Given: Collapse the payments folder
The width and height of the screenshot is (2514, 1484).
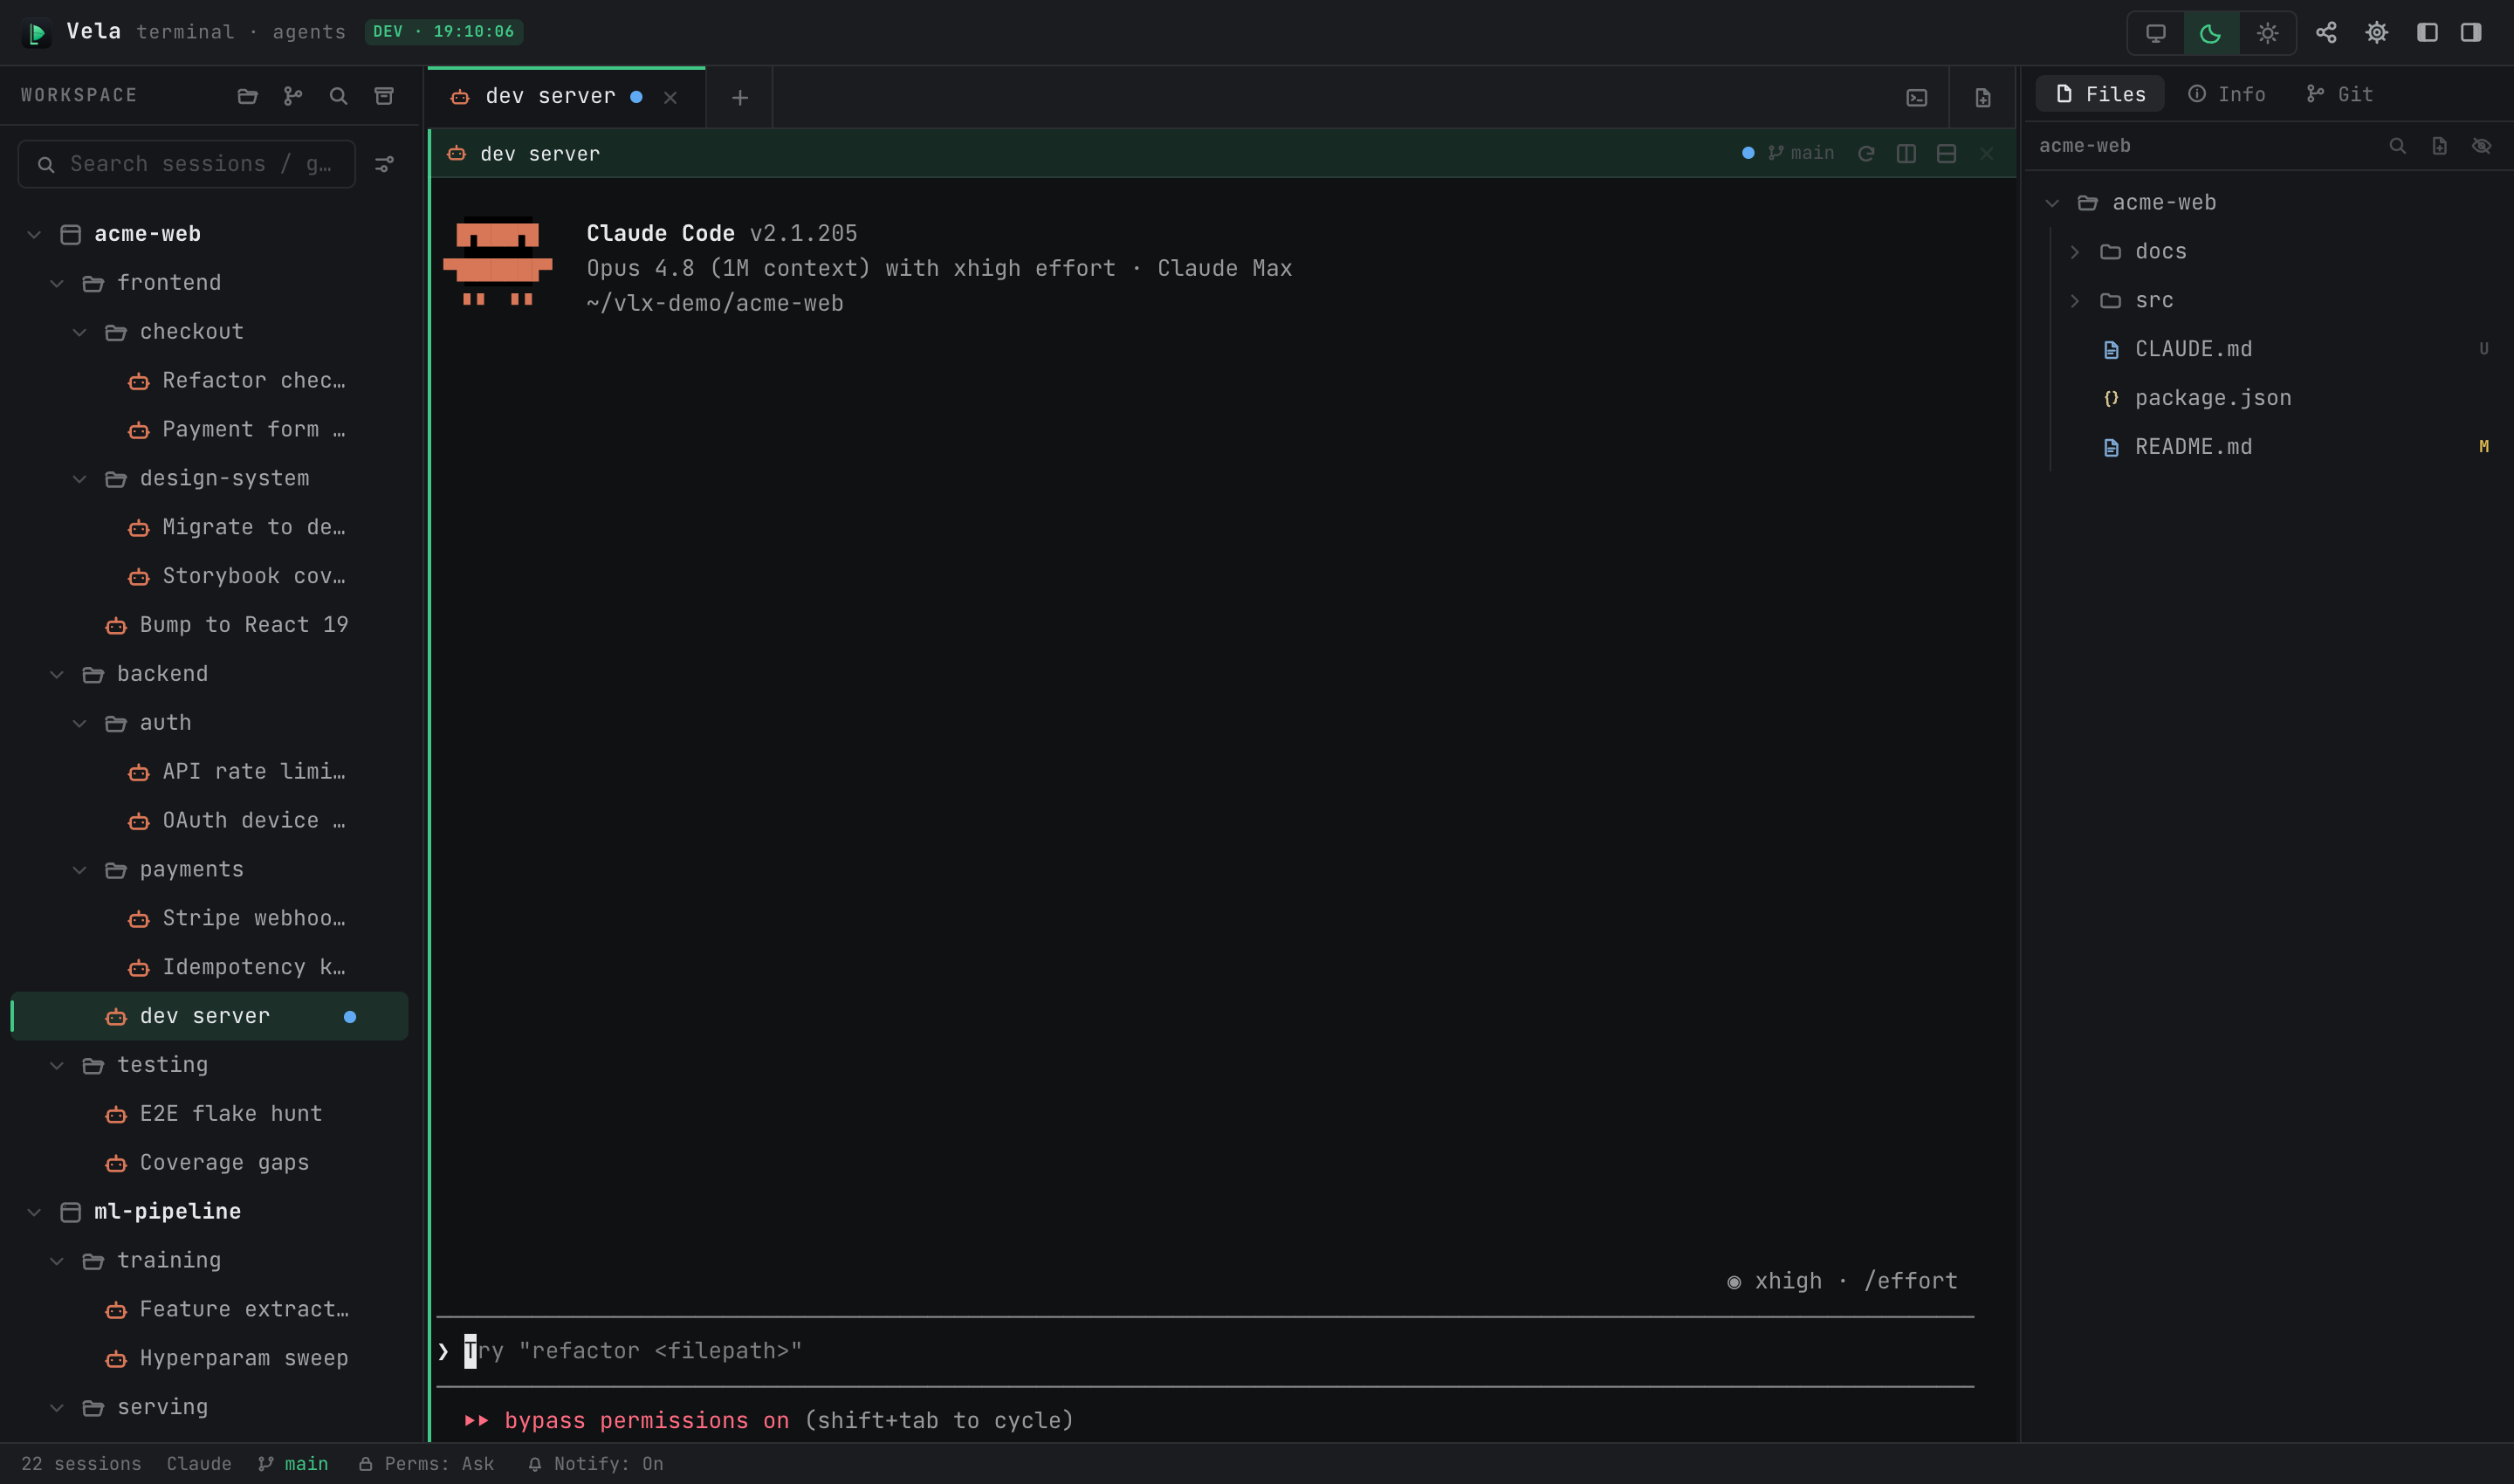Looking at the screenshot, I should [x=80, y=870].
